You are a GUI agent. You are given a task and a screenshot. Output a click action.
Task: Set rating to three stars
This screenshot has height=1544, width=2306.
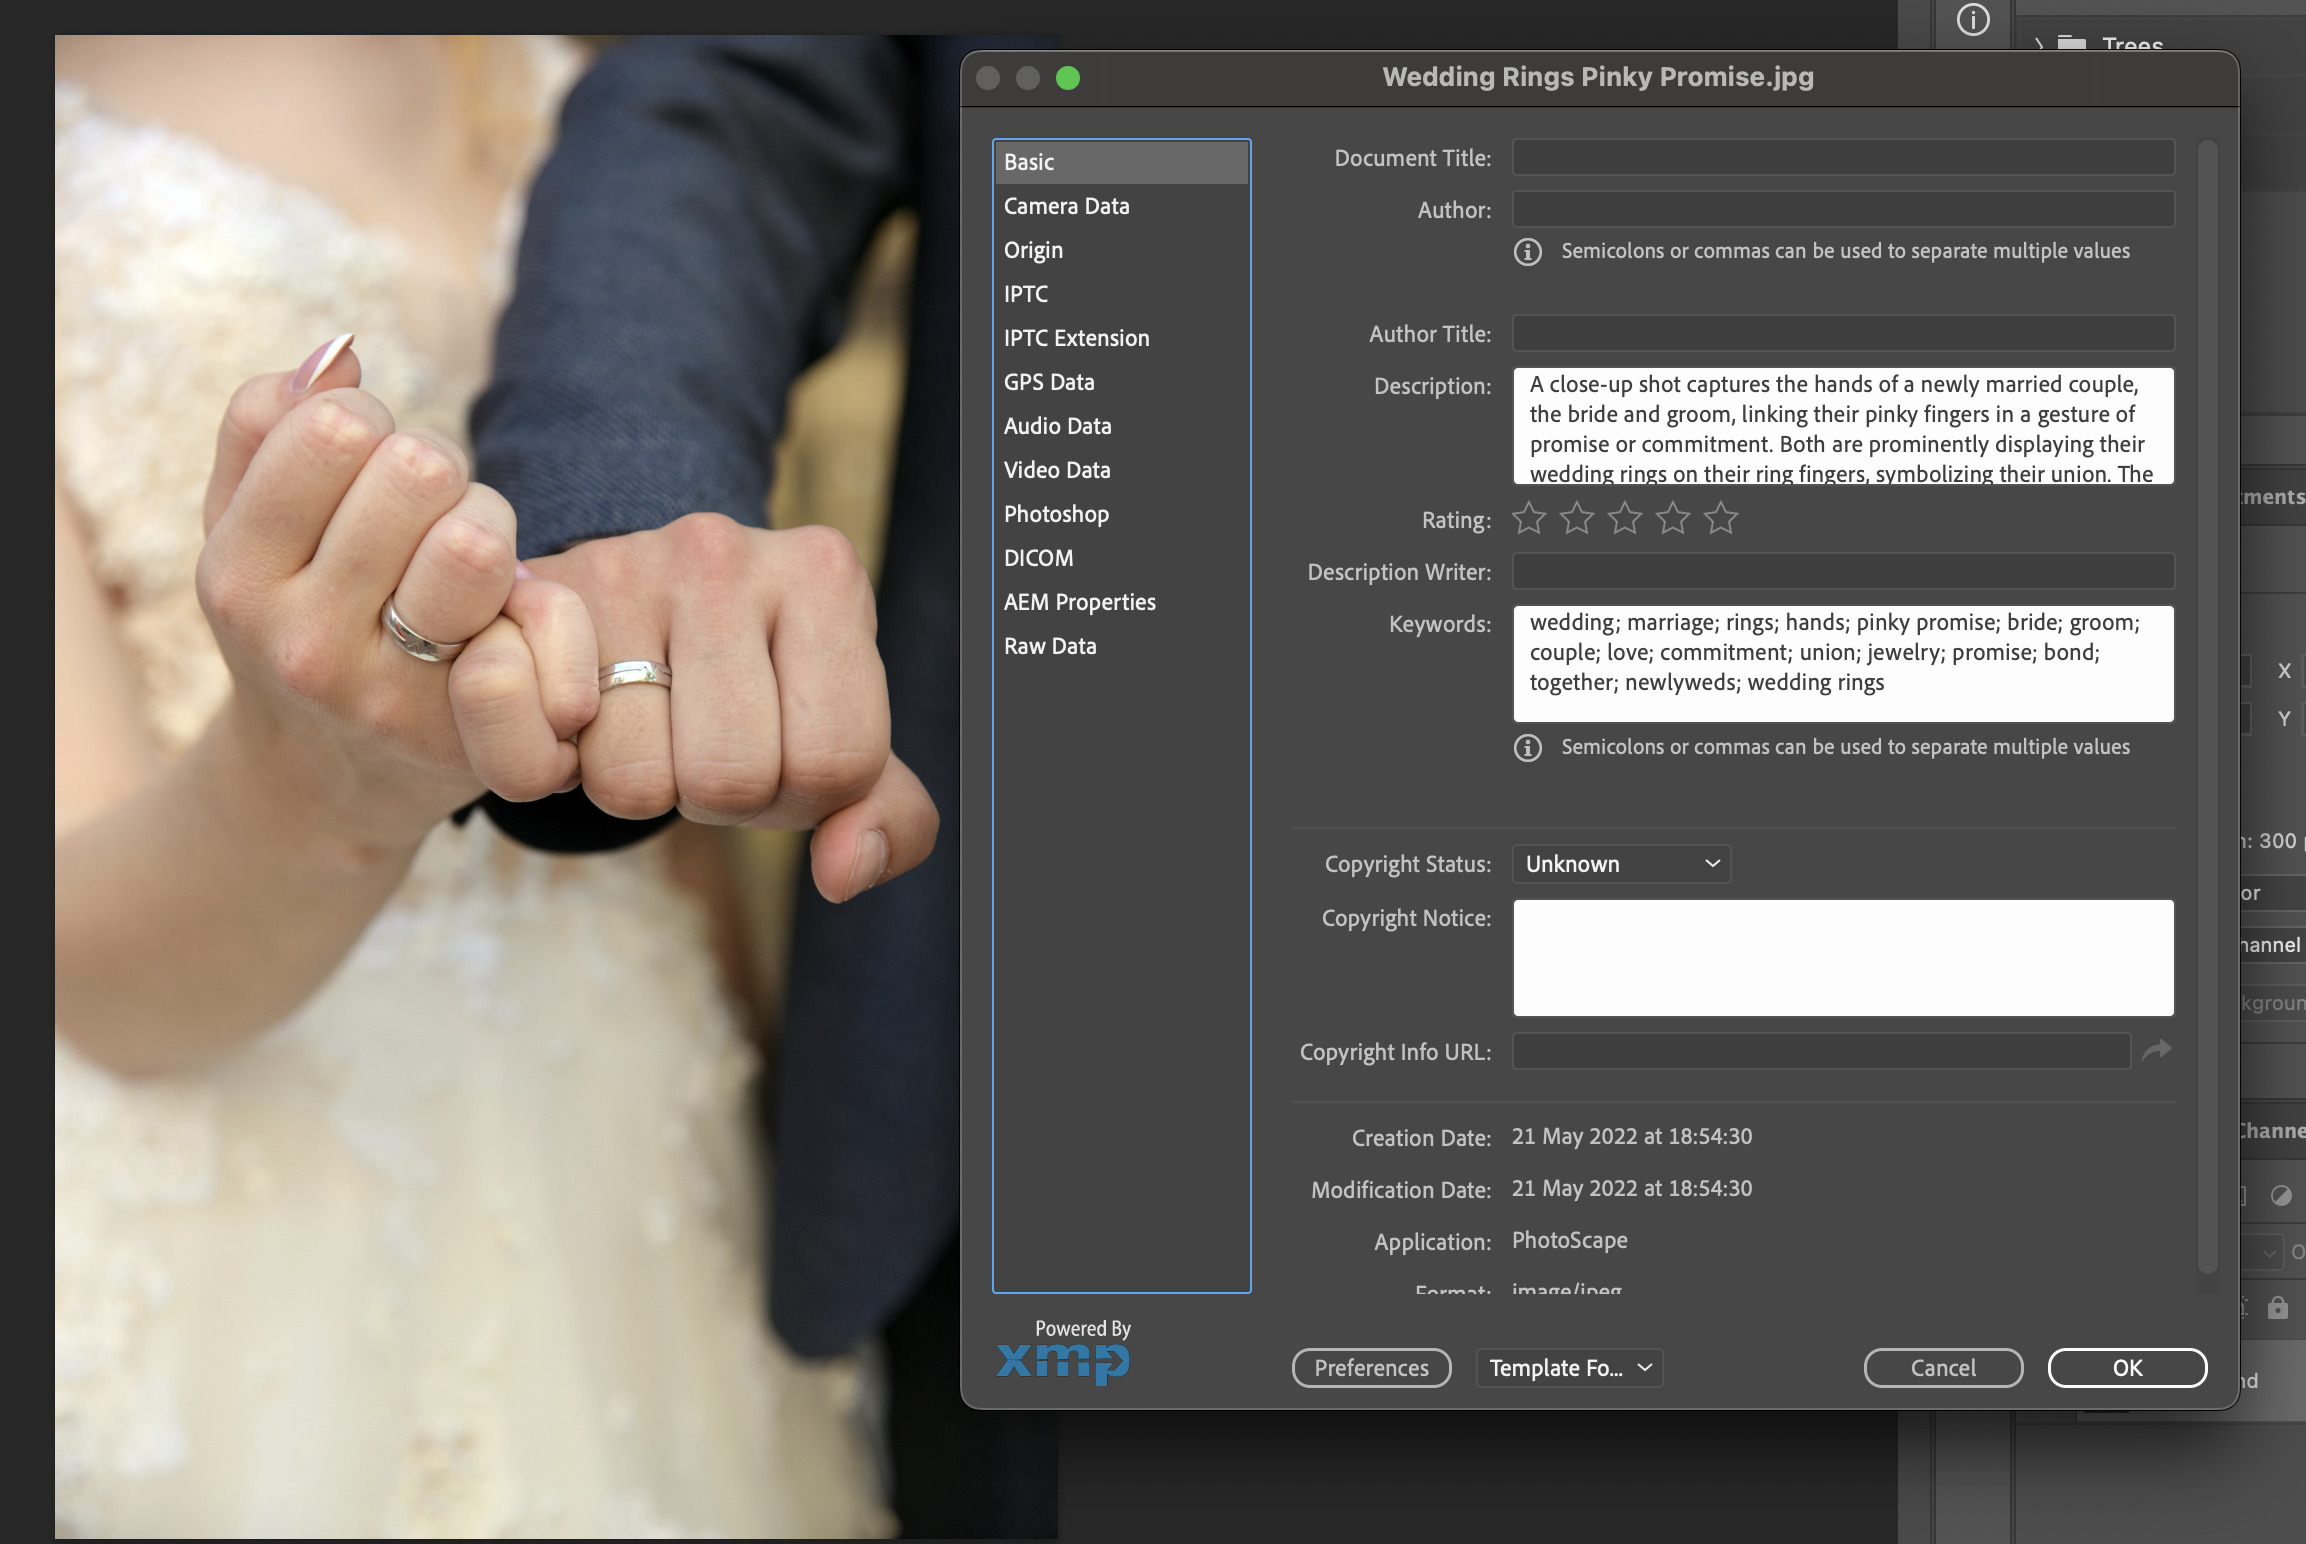(x=1624, y=518)
